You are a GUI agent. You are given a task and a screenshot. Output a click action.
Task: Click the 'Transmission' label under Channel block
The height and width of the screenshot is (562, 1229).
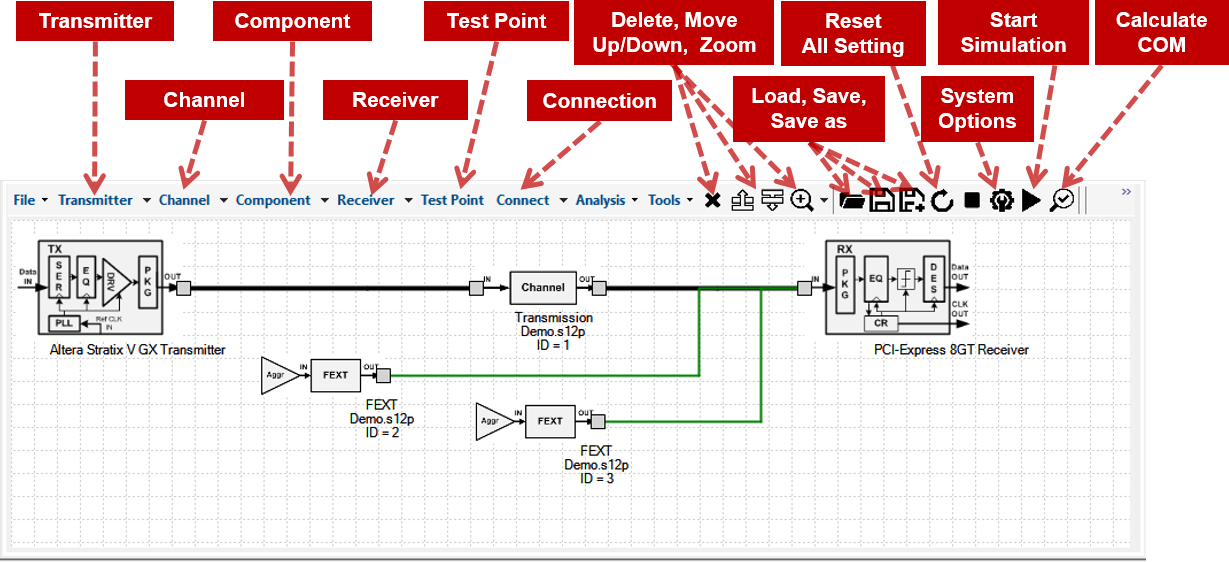(x=556, y=318)
